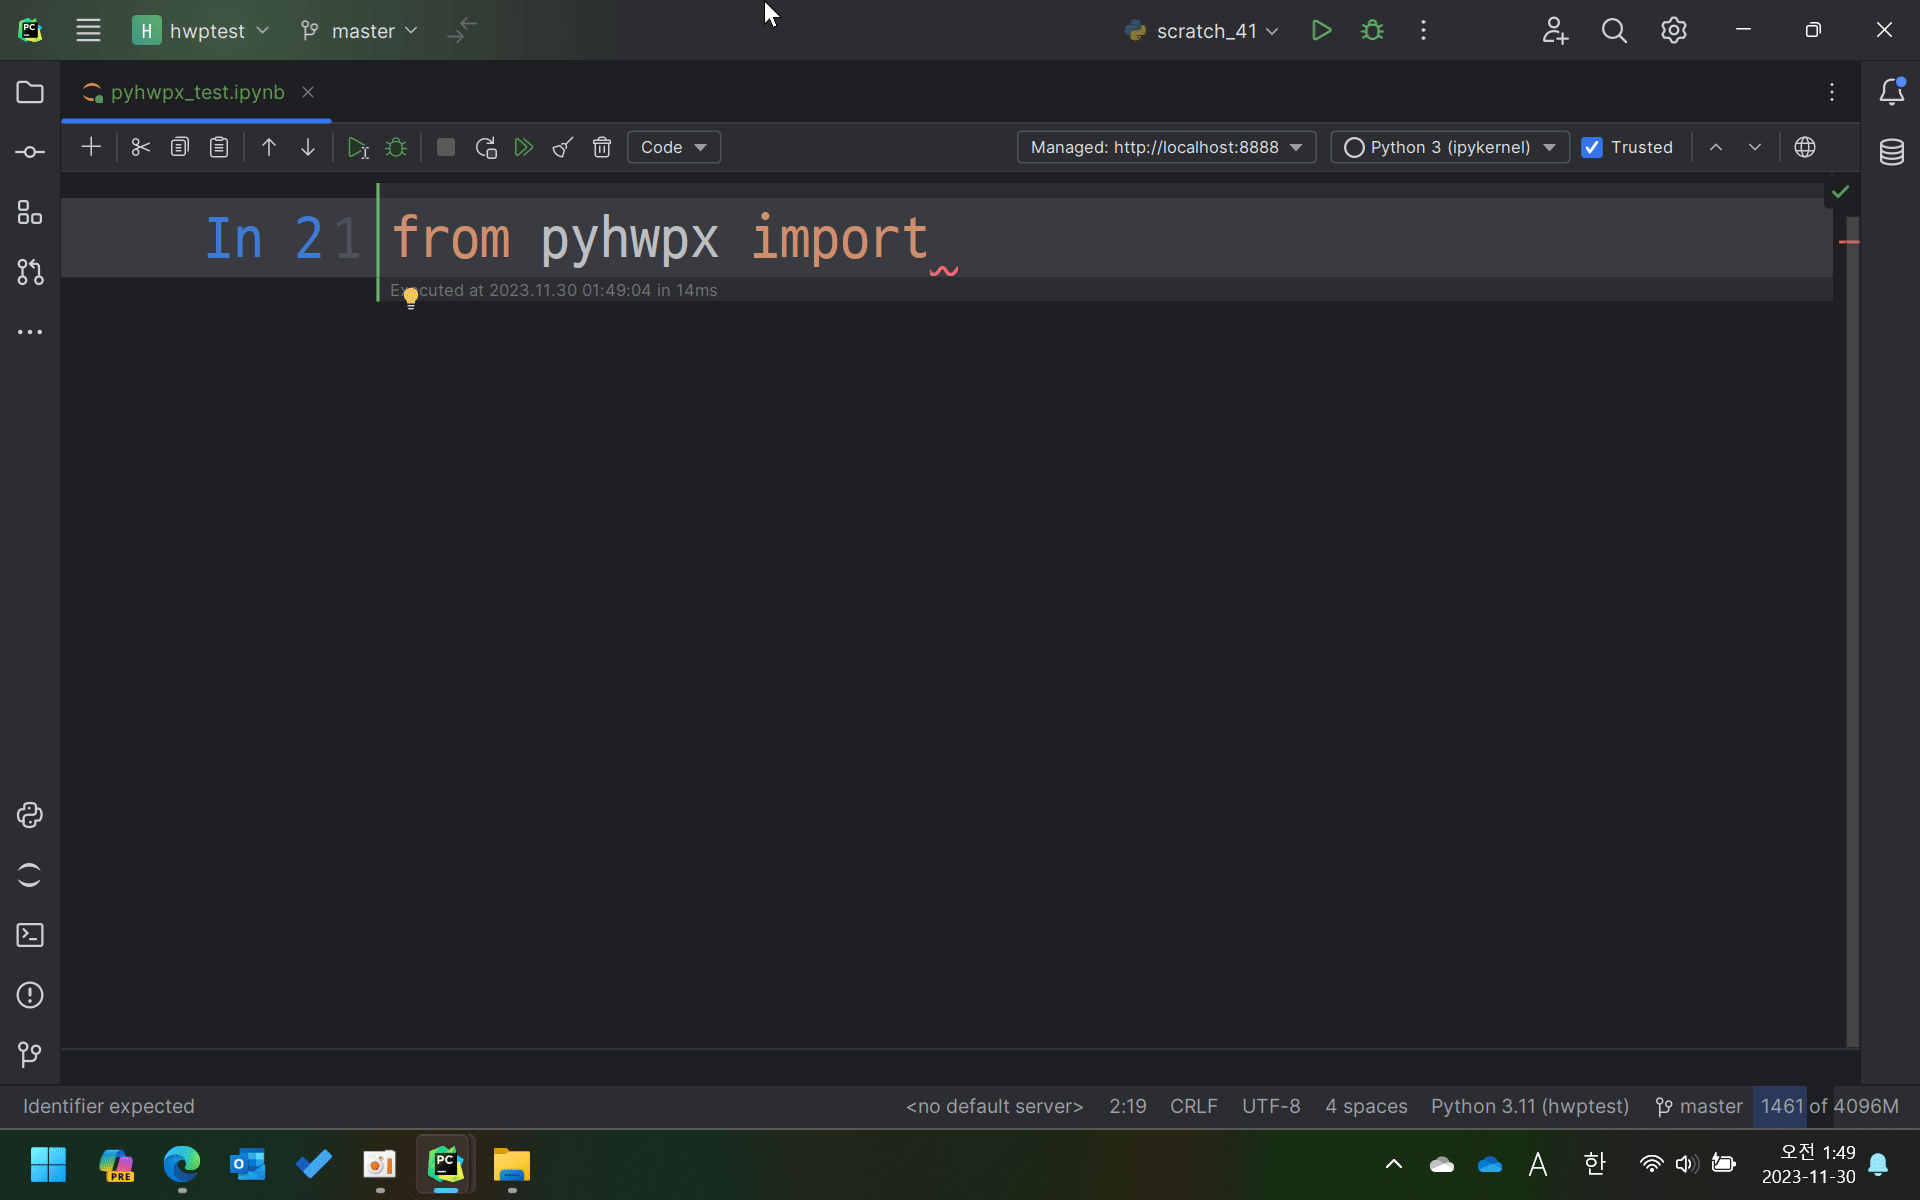Open the Python Packages tool window
The image size is (1920, 1200).
(x=30, y=815)
